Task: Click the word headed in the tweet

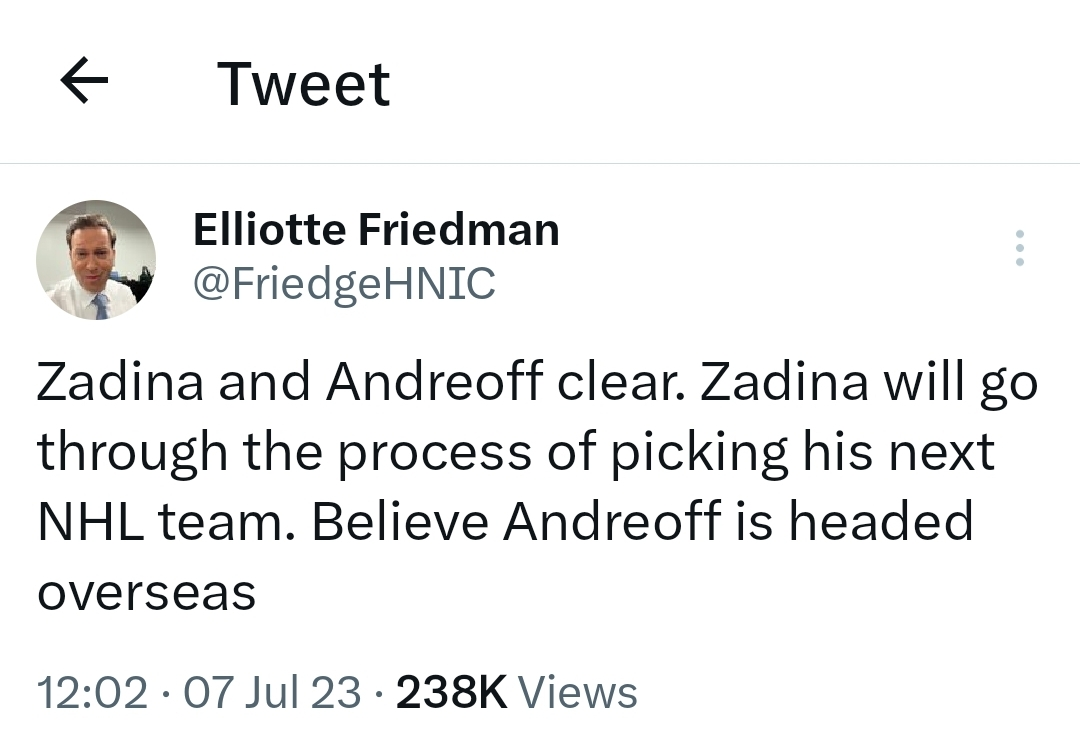Action: click(x=881, y=521)
